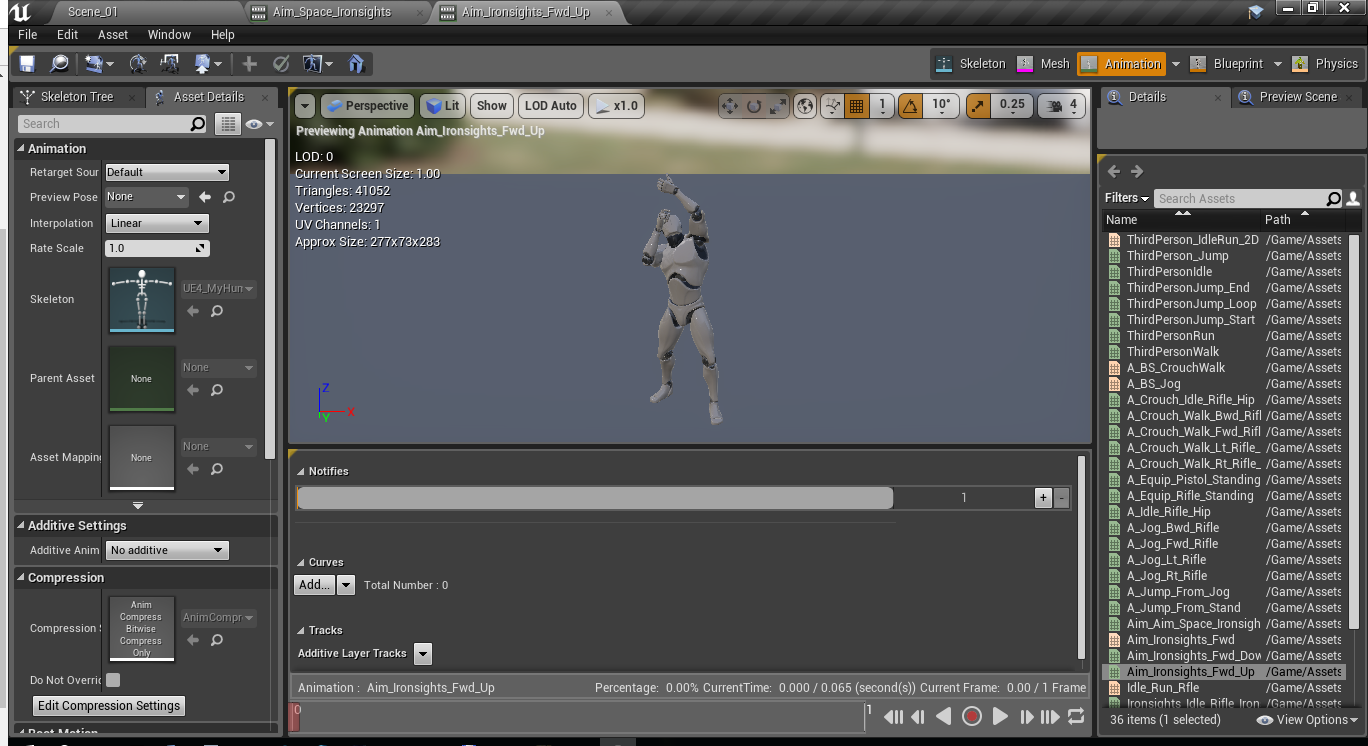The image size is (1368, 746).
Task: Open the Filters dropdown in asset browser
Action: point(1127,198)
